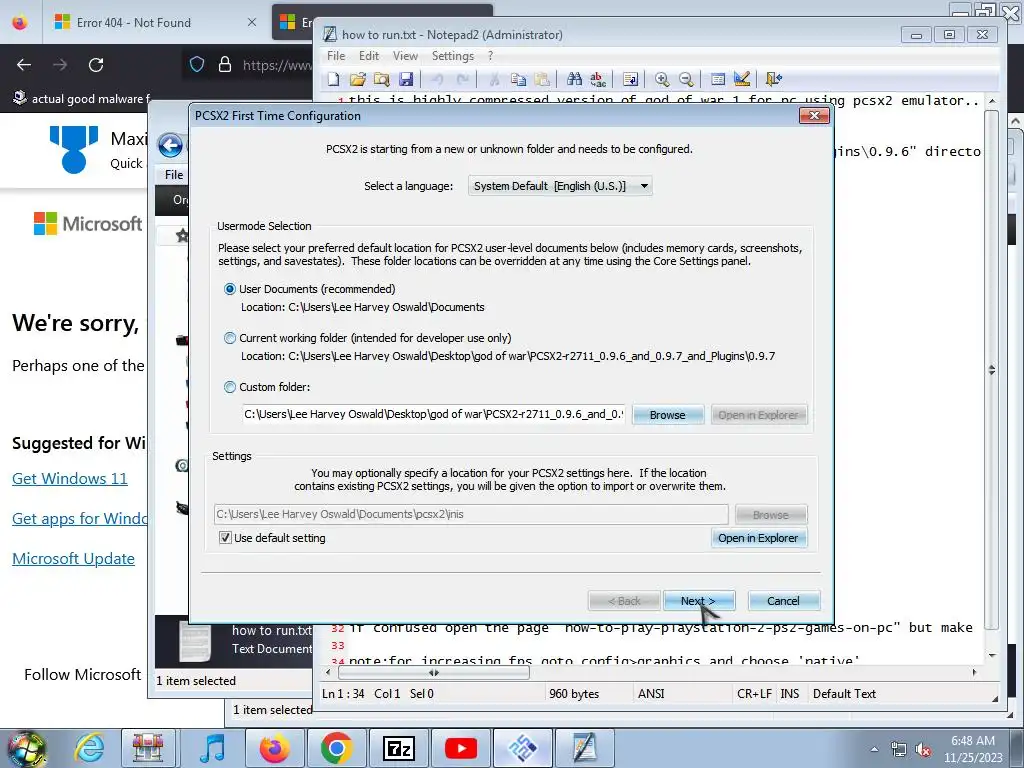
Task: Click the Open file icon in Notepad2
Action: 357,79
